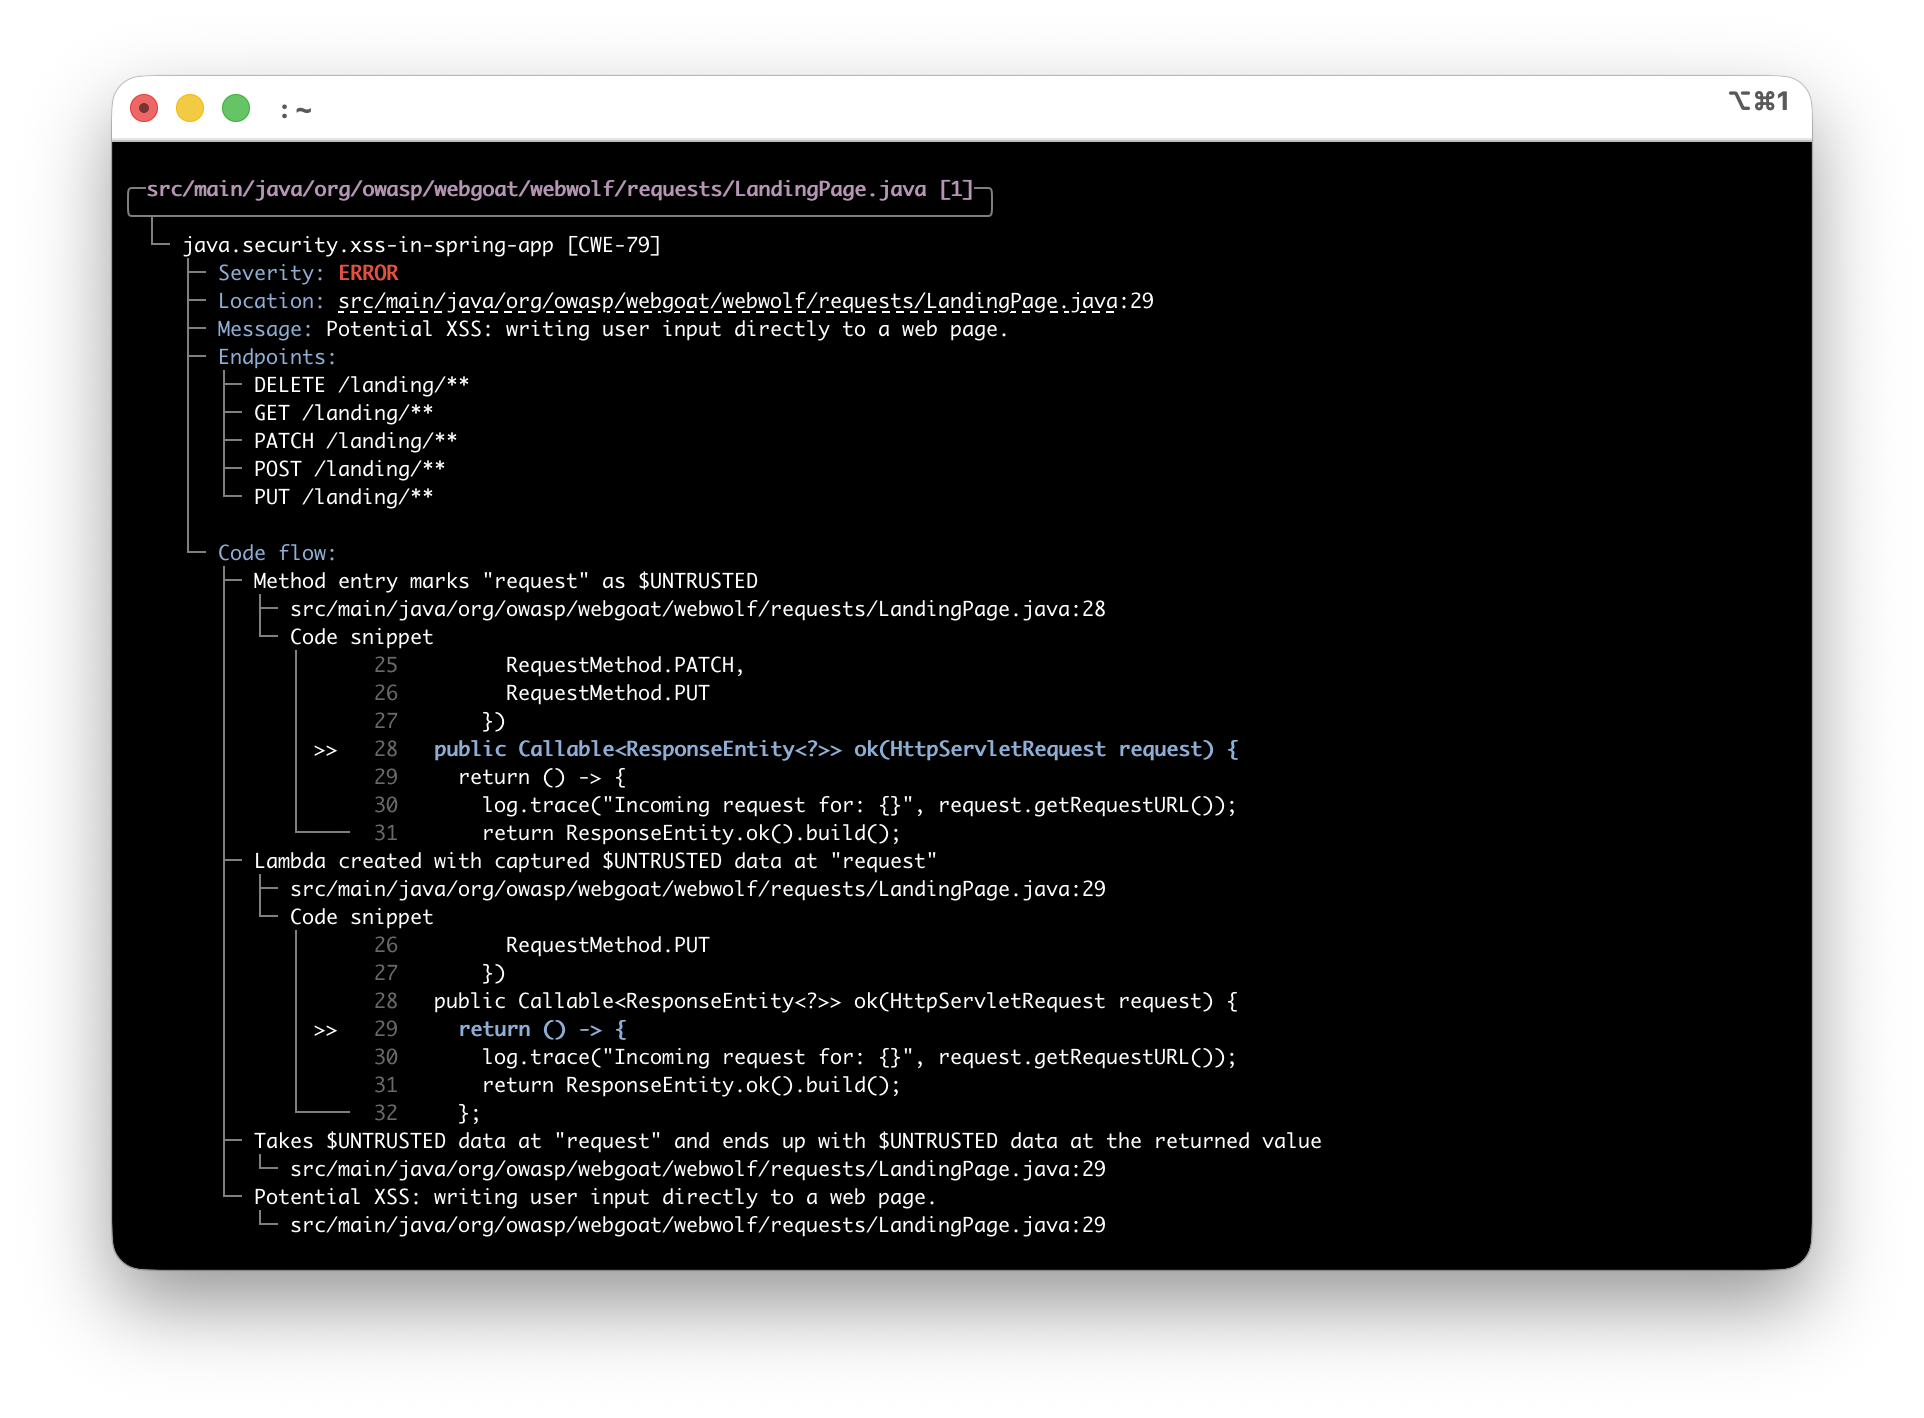This screenshot has height=1418, width=1924.
Task: Collapse the Code flow section
Action: coord(276,552)
